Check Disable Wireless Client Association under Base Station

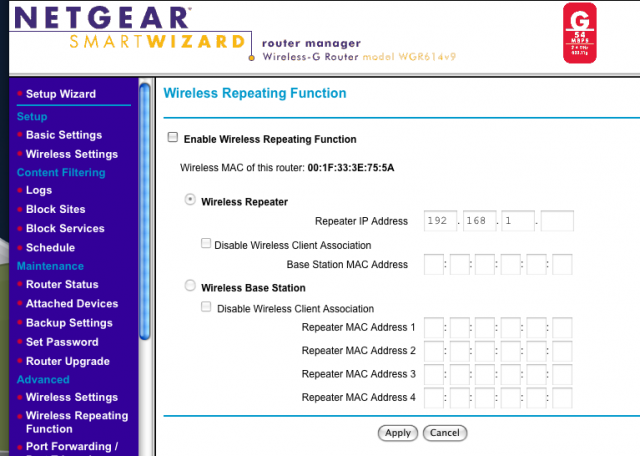pyautogui.click(x=206, y=307)
